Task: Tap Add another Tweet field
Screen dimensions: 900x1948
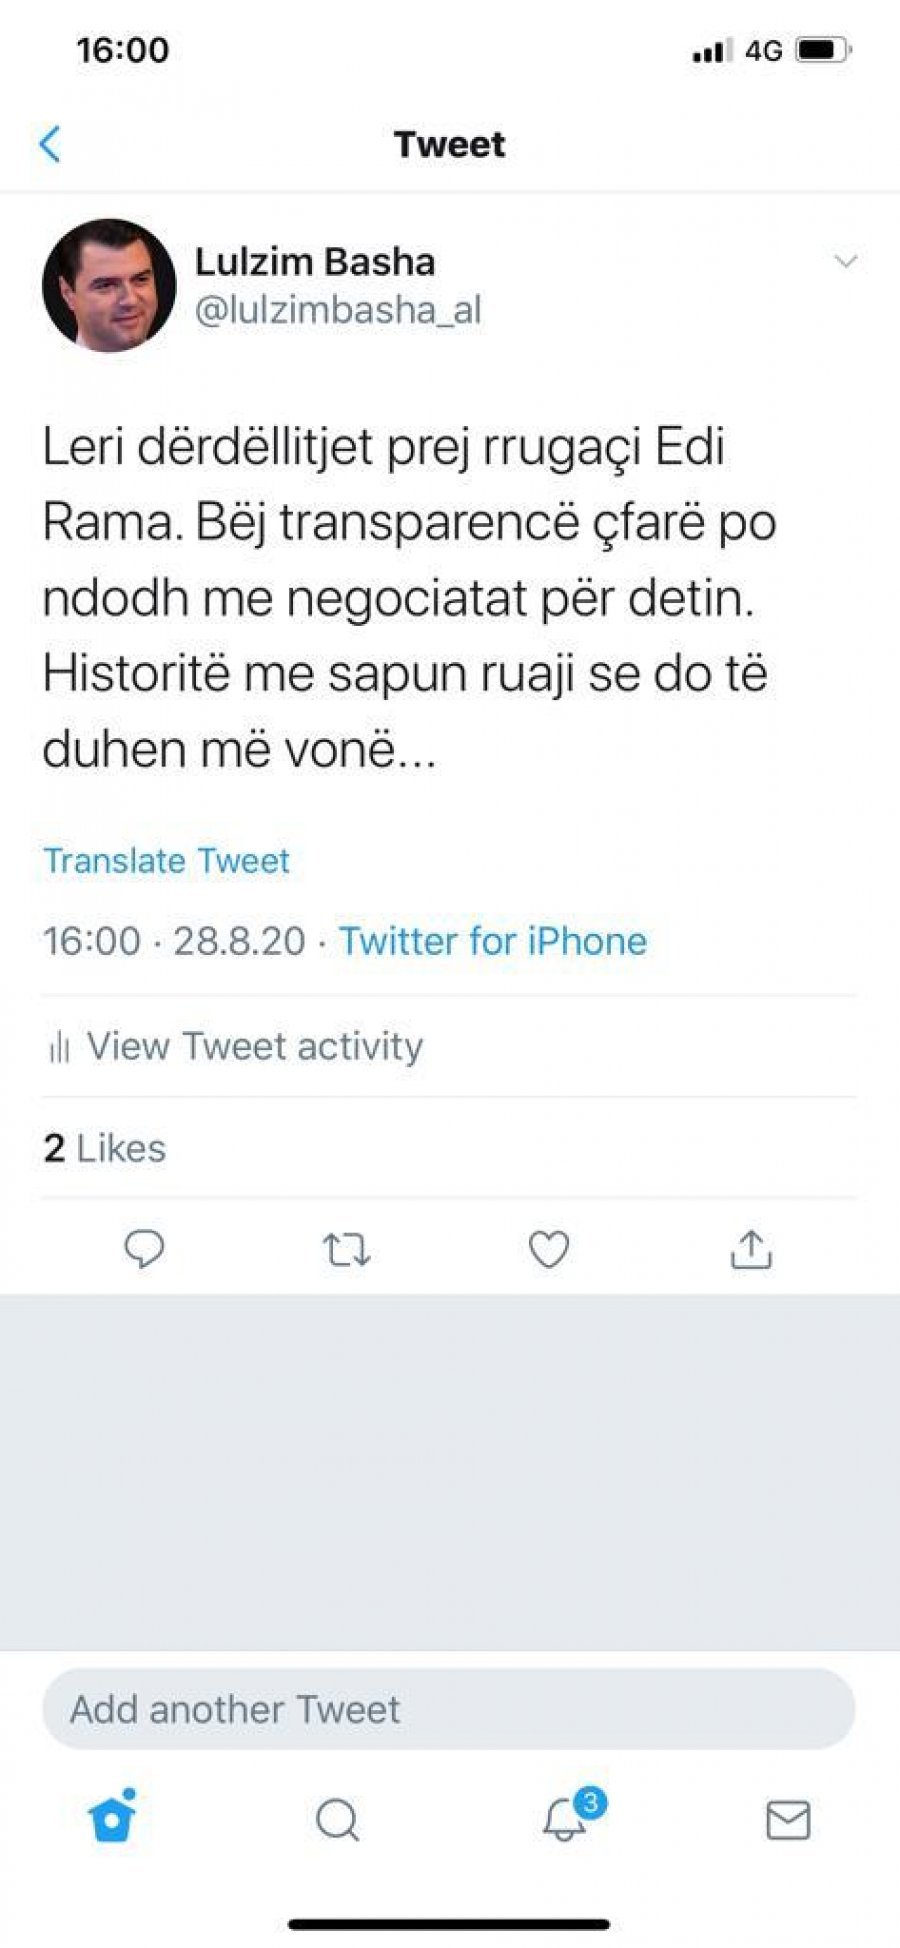Action: pos(448,1709)
